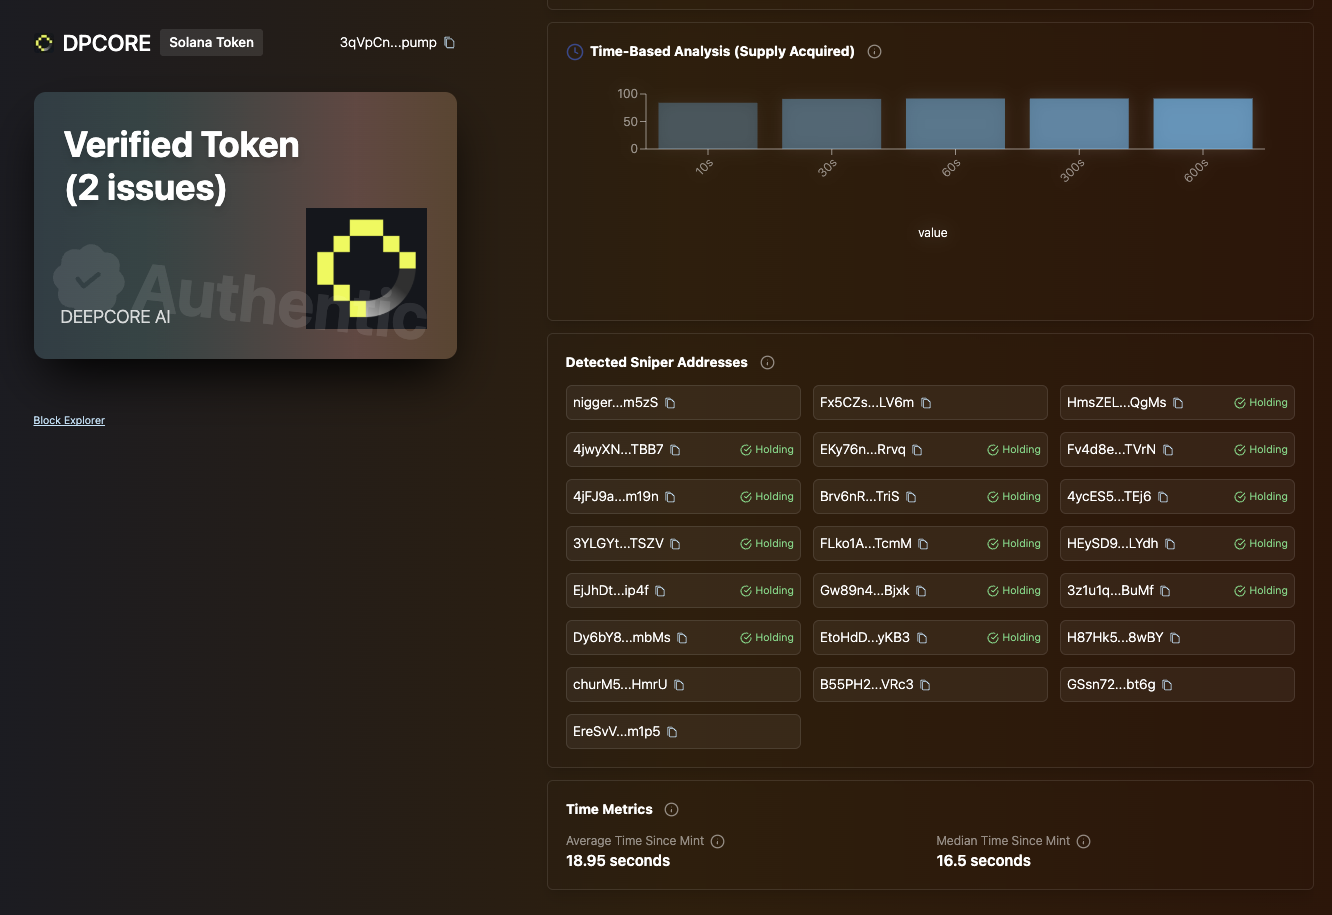Copy the GSsn72...bt6g address
The height and width of the screenshot is (915, 1332).
click(x=1167, y=685)
